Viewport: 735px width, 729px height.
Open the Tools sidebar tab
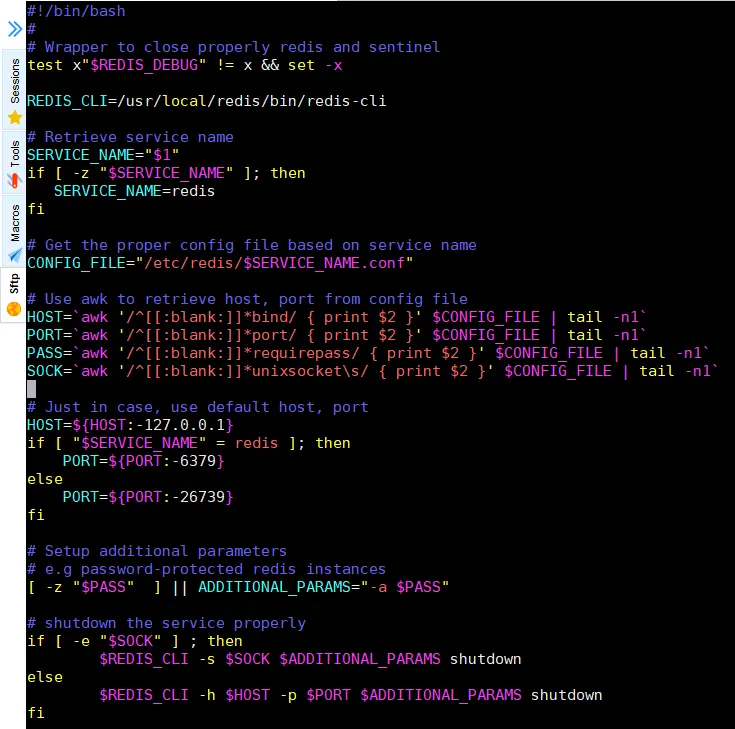[15, 163]
